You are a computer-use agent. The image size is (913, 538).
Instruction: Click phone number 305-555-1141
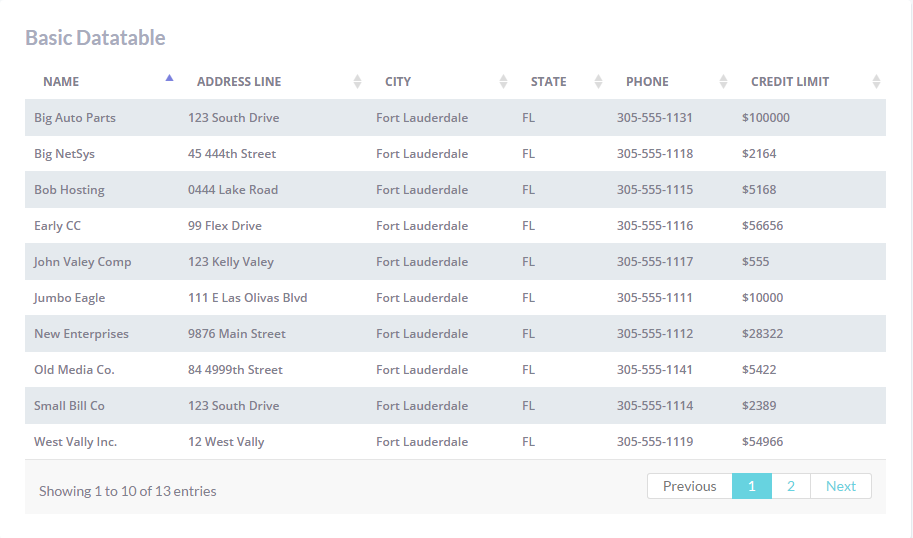tap(655, 370)
